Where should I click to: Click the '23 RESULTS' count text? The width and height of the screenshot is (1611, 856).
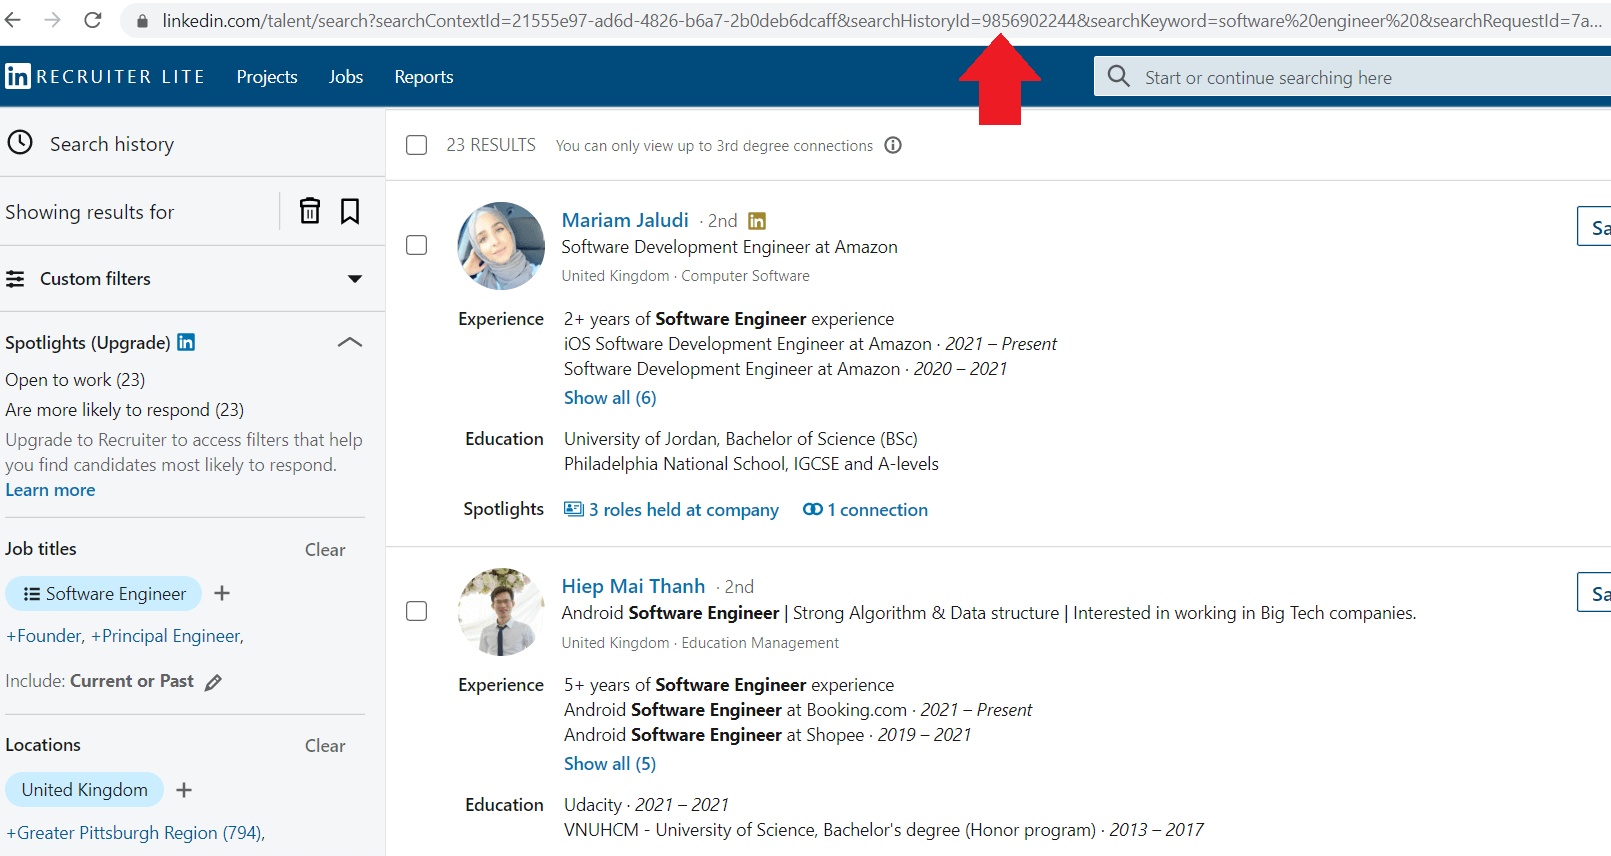tap(491, 145)
